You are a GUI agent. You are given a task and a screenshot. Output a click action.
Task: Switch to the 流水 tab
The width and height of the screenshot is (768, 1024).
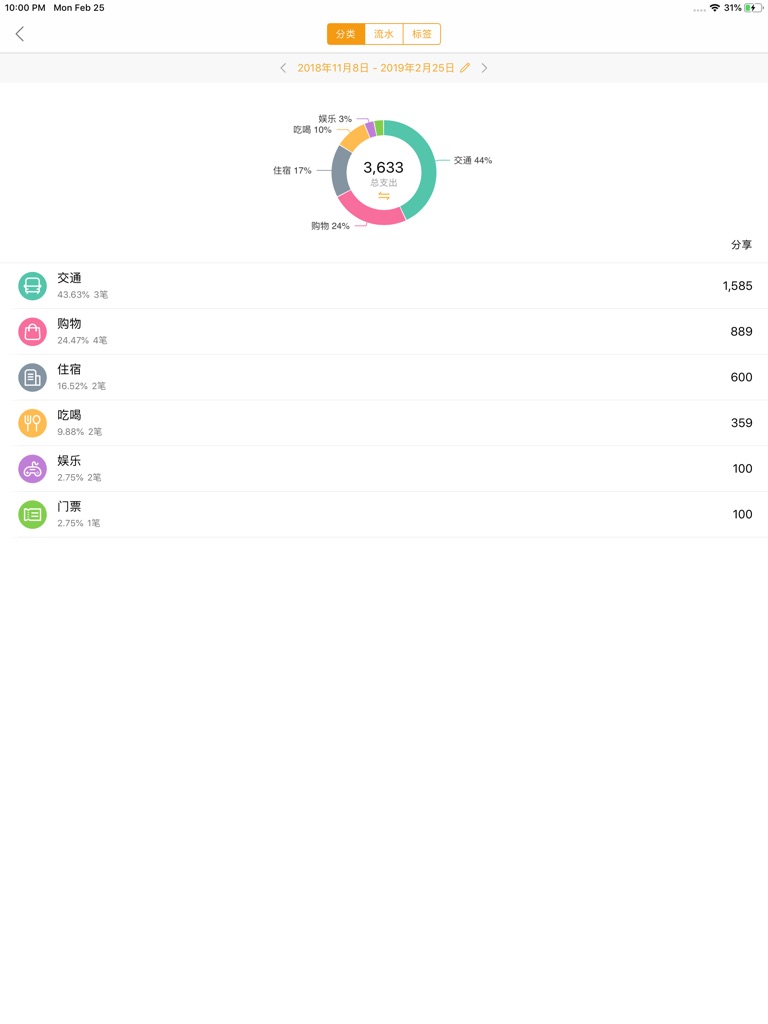[x=384, y=34]
